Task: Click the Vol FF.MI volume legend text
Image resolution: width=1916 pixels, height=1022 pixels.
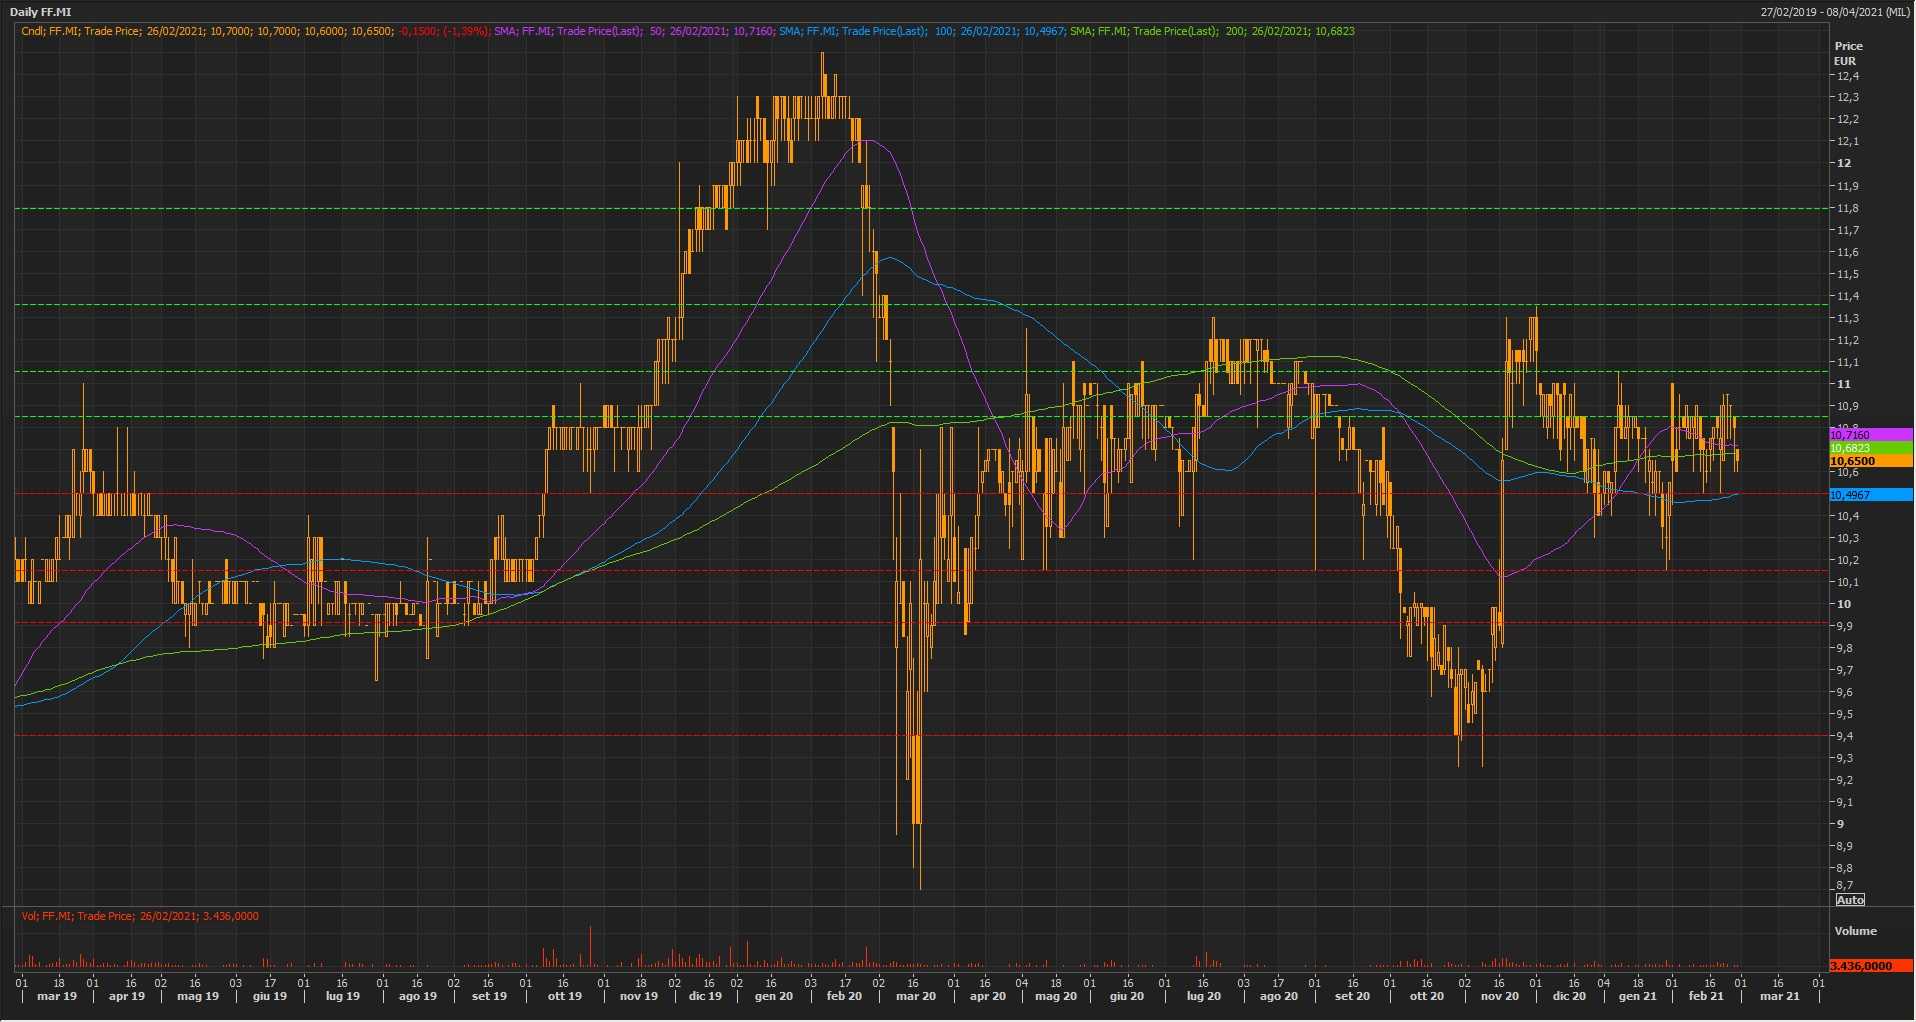Action: pyautogui.click(x=140, y=916)
